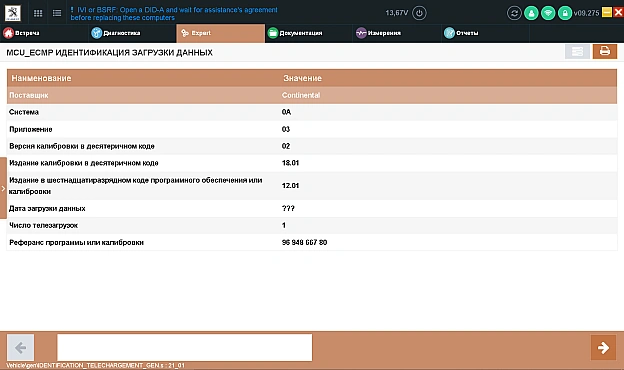The image size is (624, 370).
Task: Open the Встреча tab
Action: pos(44,33)
